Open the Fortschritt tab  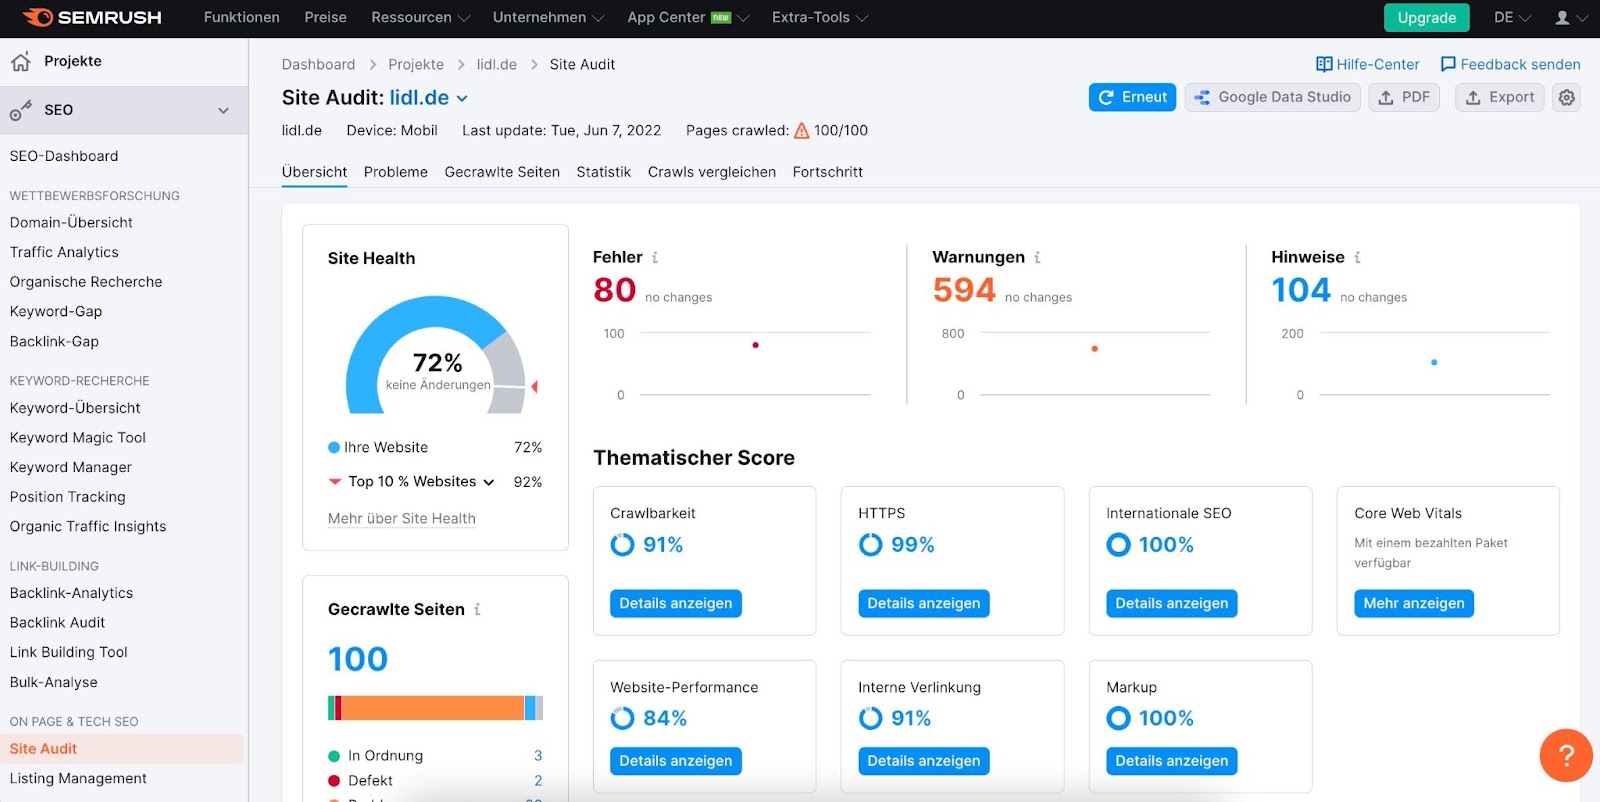(x=828, y=172)
